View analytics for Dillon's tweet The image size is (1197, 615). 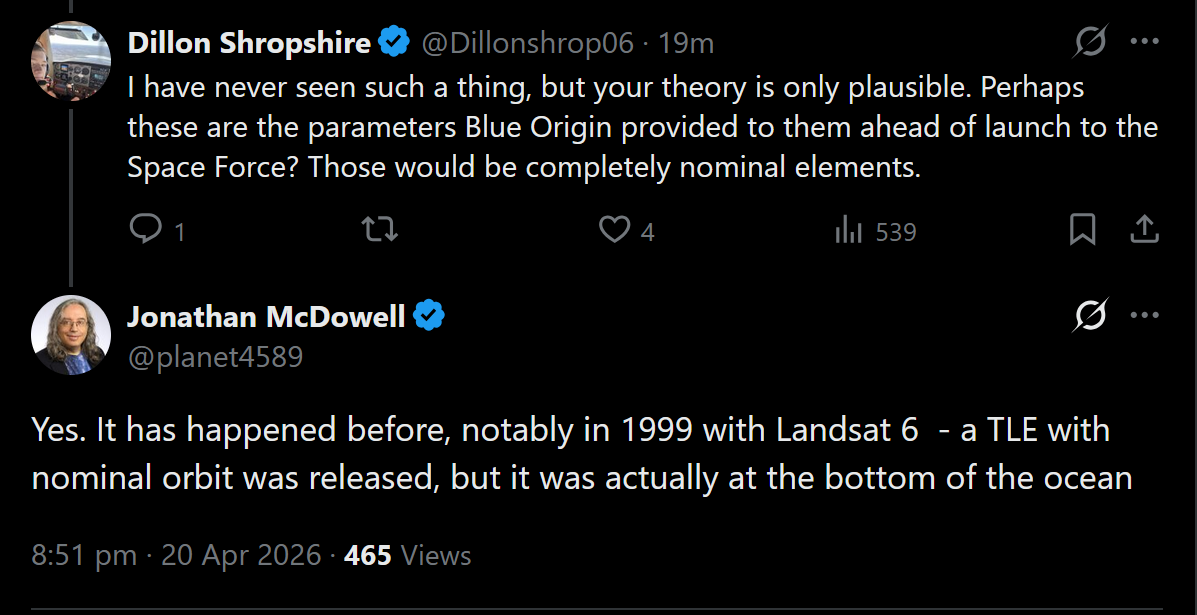849,231
